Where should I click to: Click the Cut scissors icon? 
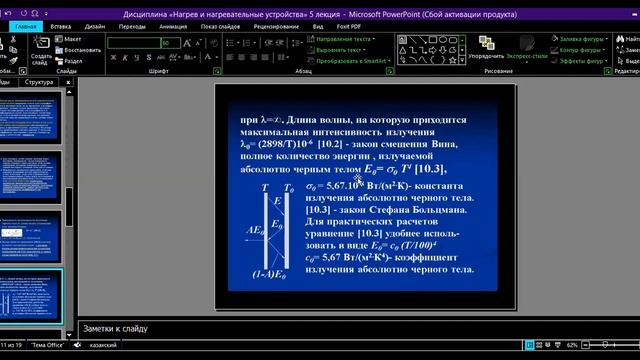coord(13,39)
